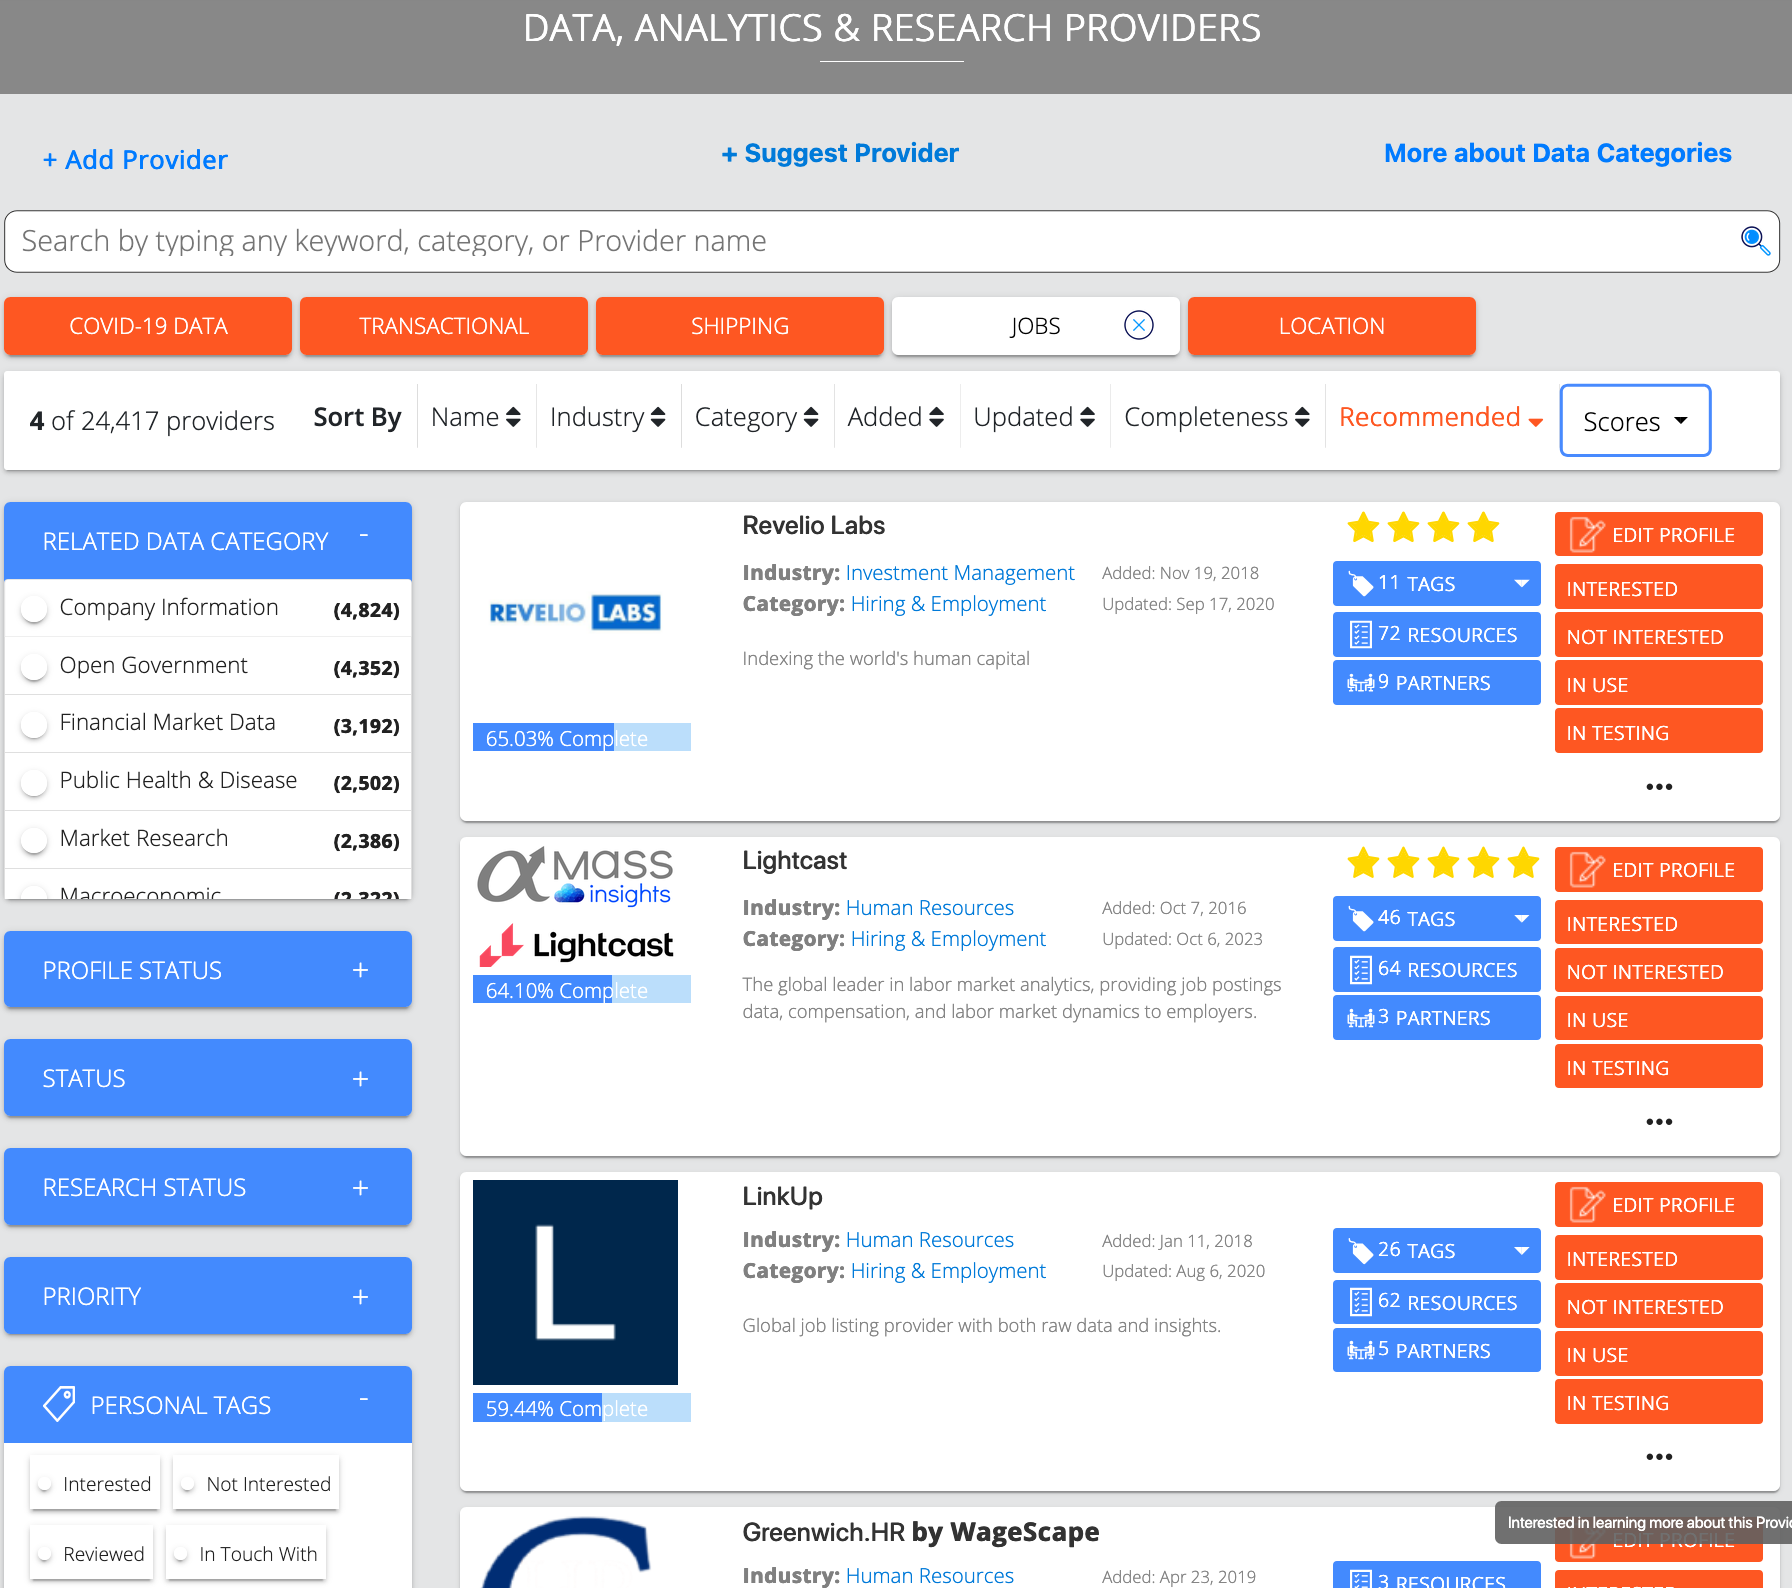Open the LinkUp more options ellipsis
Screen dimensions: 1792x1588
1659,1457
